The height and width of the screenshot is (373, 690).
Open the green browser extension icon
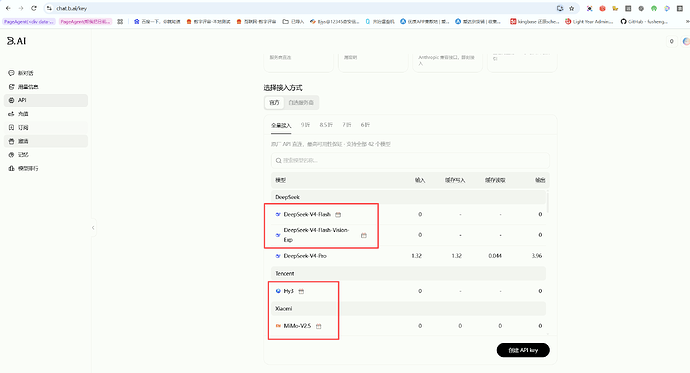[x=654, y=8]
